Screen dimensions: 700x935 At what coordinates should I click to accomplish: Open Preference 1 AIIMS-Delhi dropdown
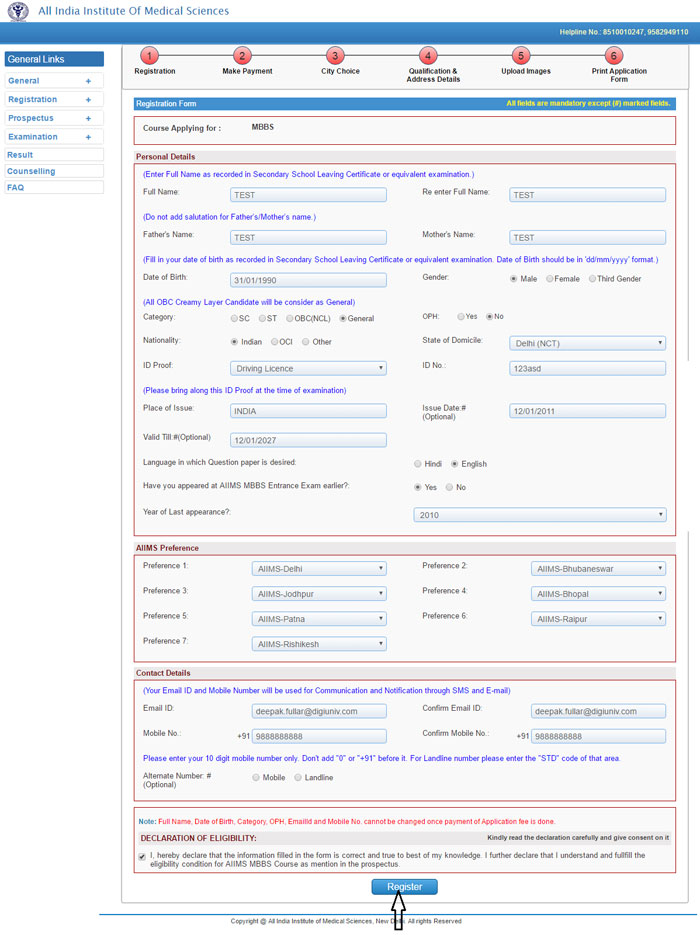click(x=319, y=568)
